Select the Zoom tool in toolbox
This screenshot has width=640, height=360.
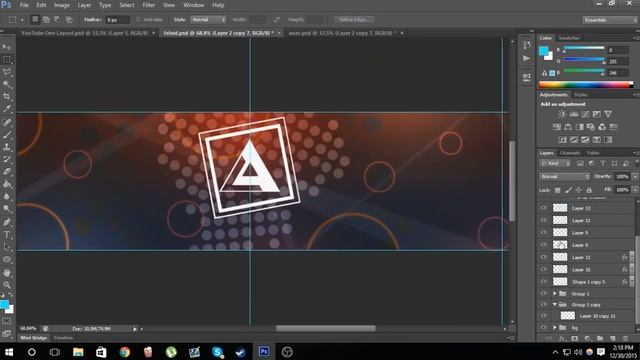[x=7, y=285]
